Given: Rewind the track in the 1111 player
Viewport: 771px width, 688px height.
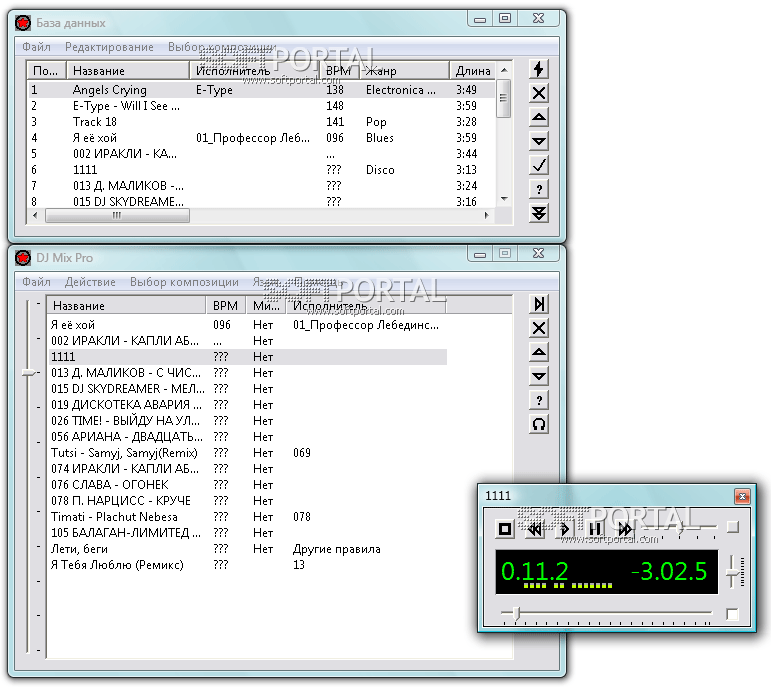Looking at the screenshot, I should (x=535, y=529).
